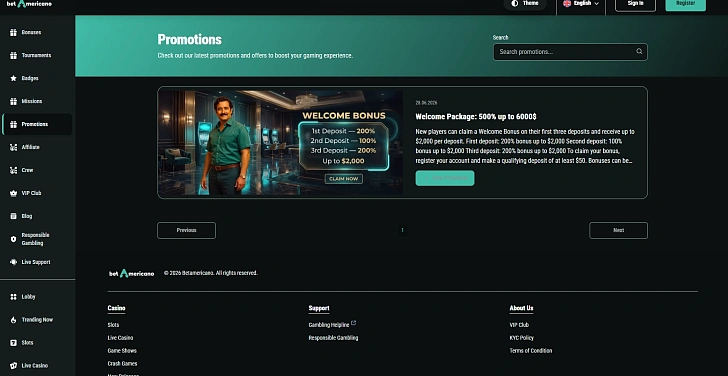Screen dimensions: 728x376
Task: Click the Blog icon in sidebar
Action: pyautogui.click(x=13, y=216)
